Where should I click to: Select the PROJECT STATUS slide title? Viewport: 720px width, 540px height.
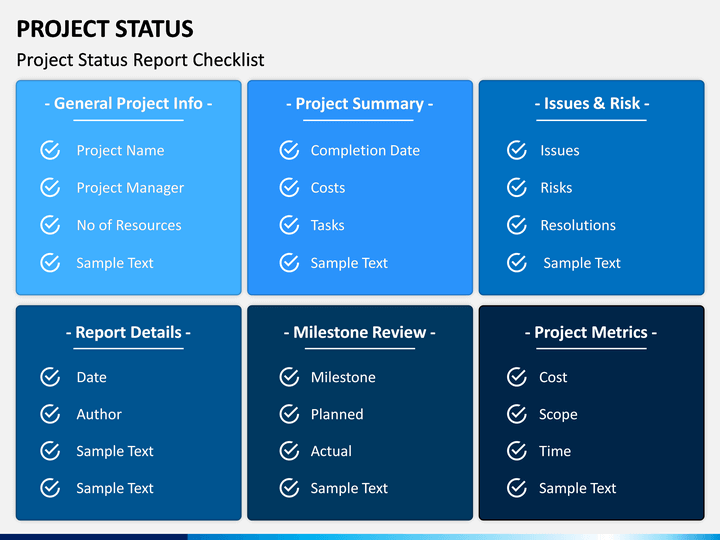[105, 29]
